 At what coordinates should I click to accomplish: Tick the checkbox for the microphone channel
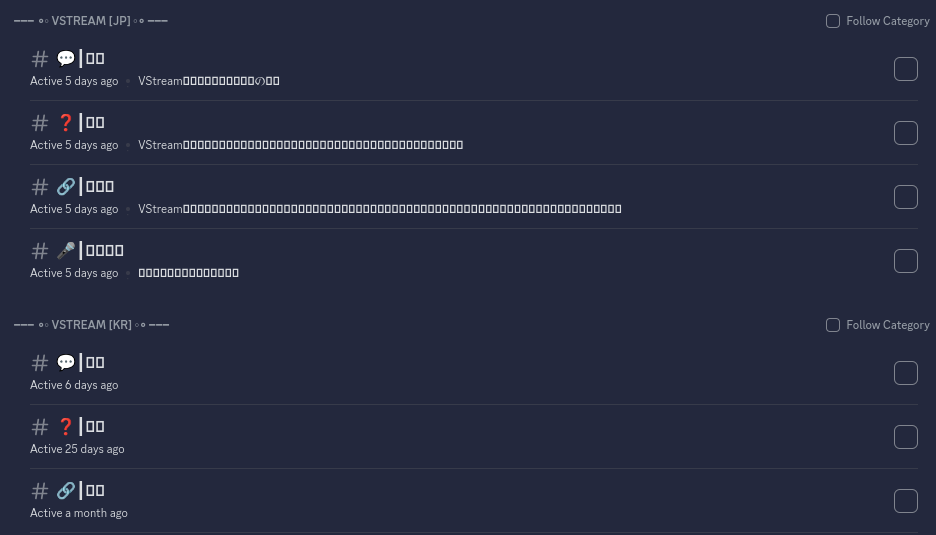[x=905, y=261]
